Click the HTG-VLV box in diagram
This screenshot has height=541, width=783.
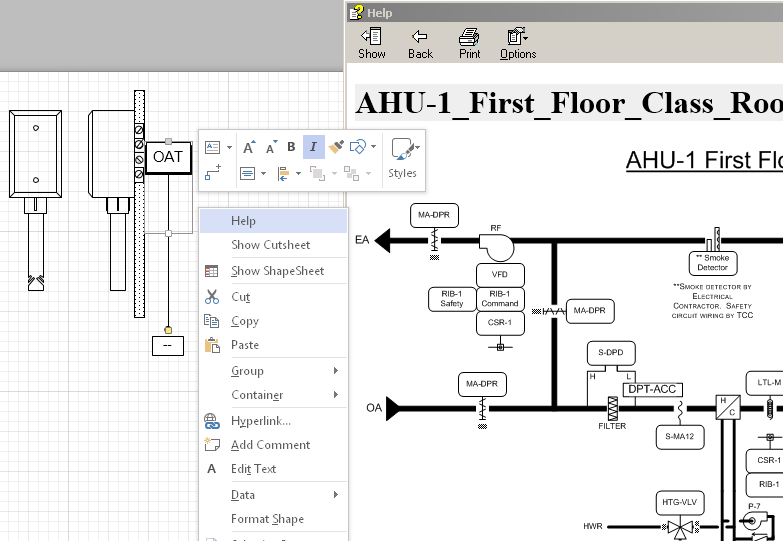click(x=680, y=503)
